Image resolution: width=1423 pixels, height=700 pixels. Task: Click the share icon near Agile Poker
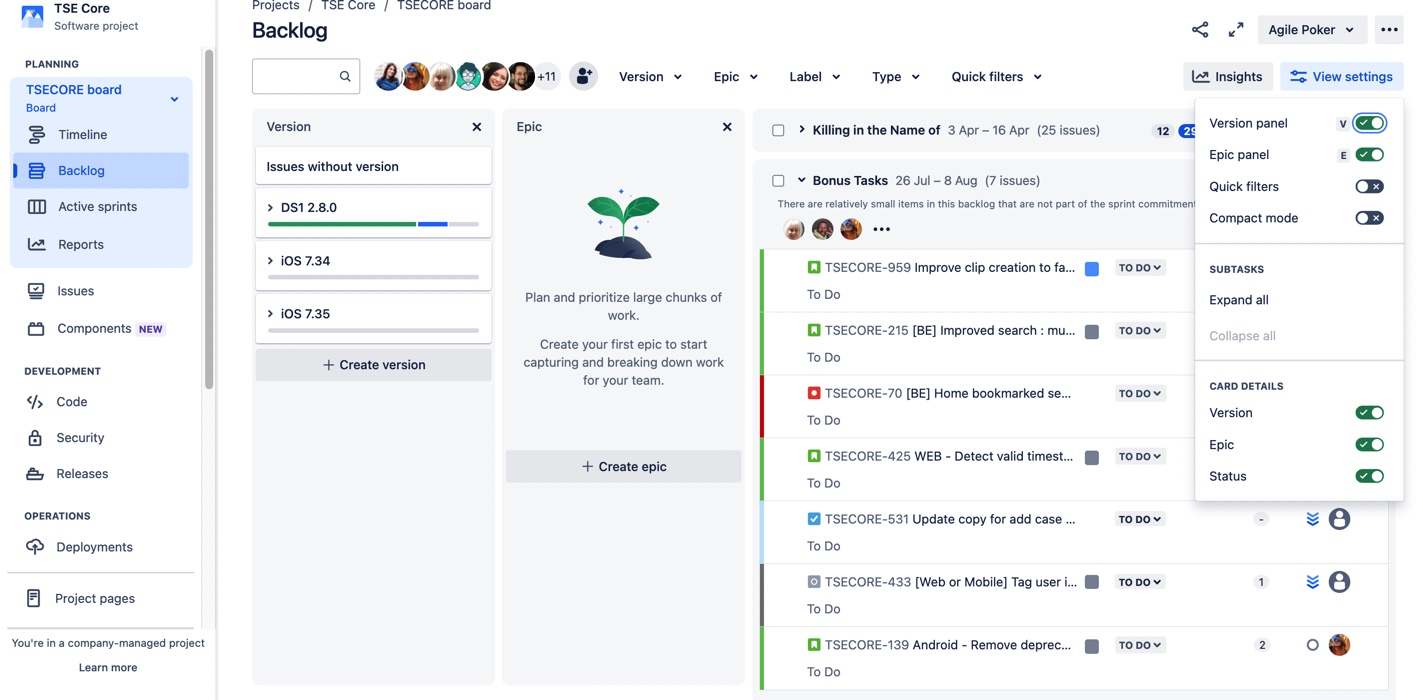[1200, 30]
